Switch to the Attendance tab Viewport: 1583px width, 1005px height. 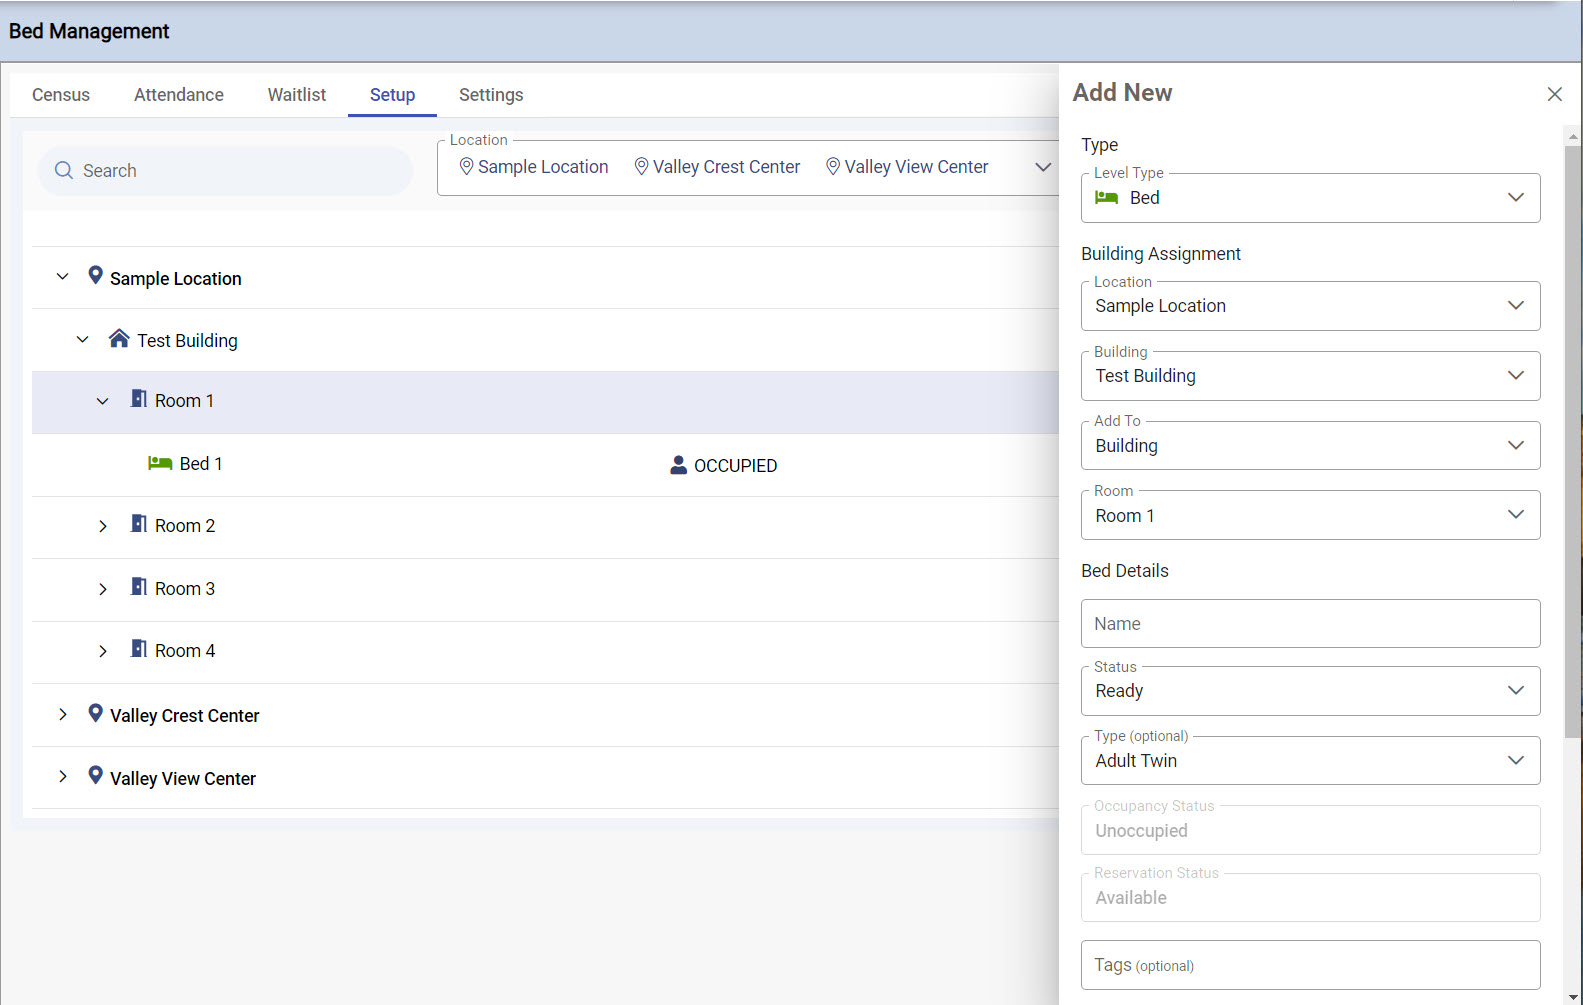point(179,95)
